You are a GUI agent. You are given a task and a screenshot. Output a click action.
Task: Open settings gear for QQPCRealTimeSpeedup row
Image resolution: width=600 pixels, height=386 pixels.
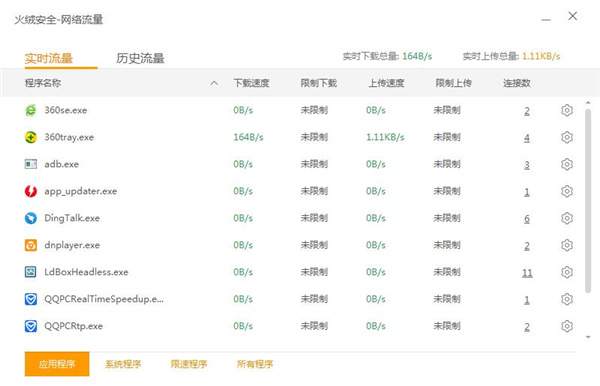click(x=567, y=299)
